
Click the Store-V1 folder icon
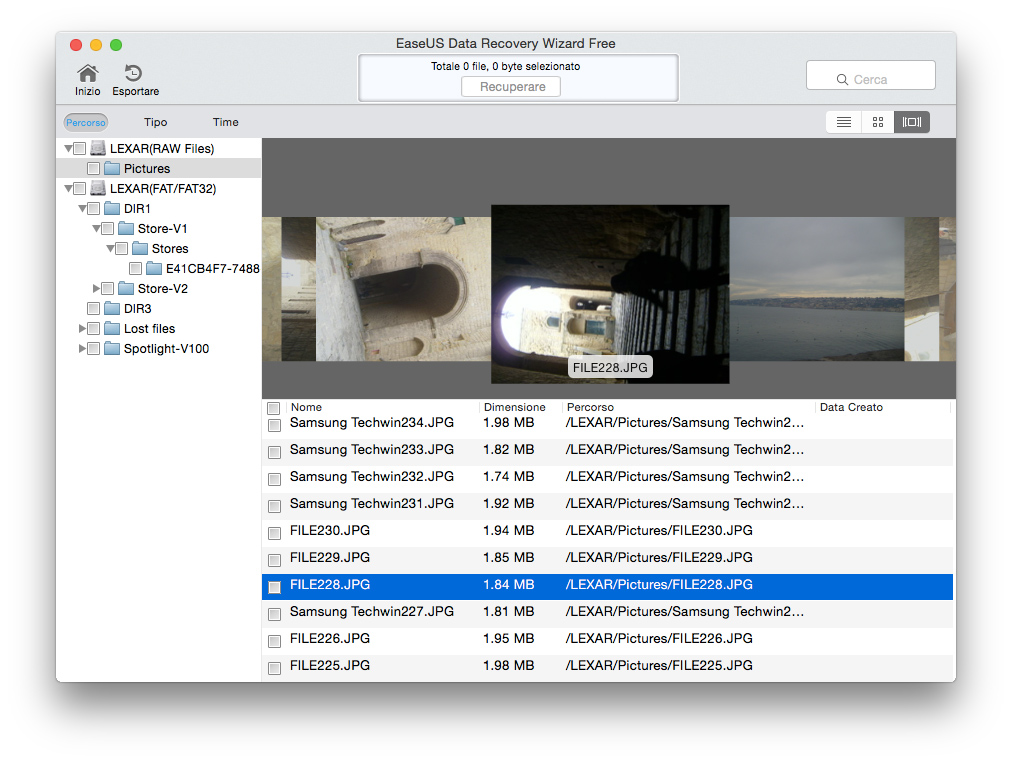click(x=126, y=228)
